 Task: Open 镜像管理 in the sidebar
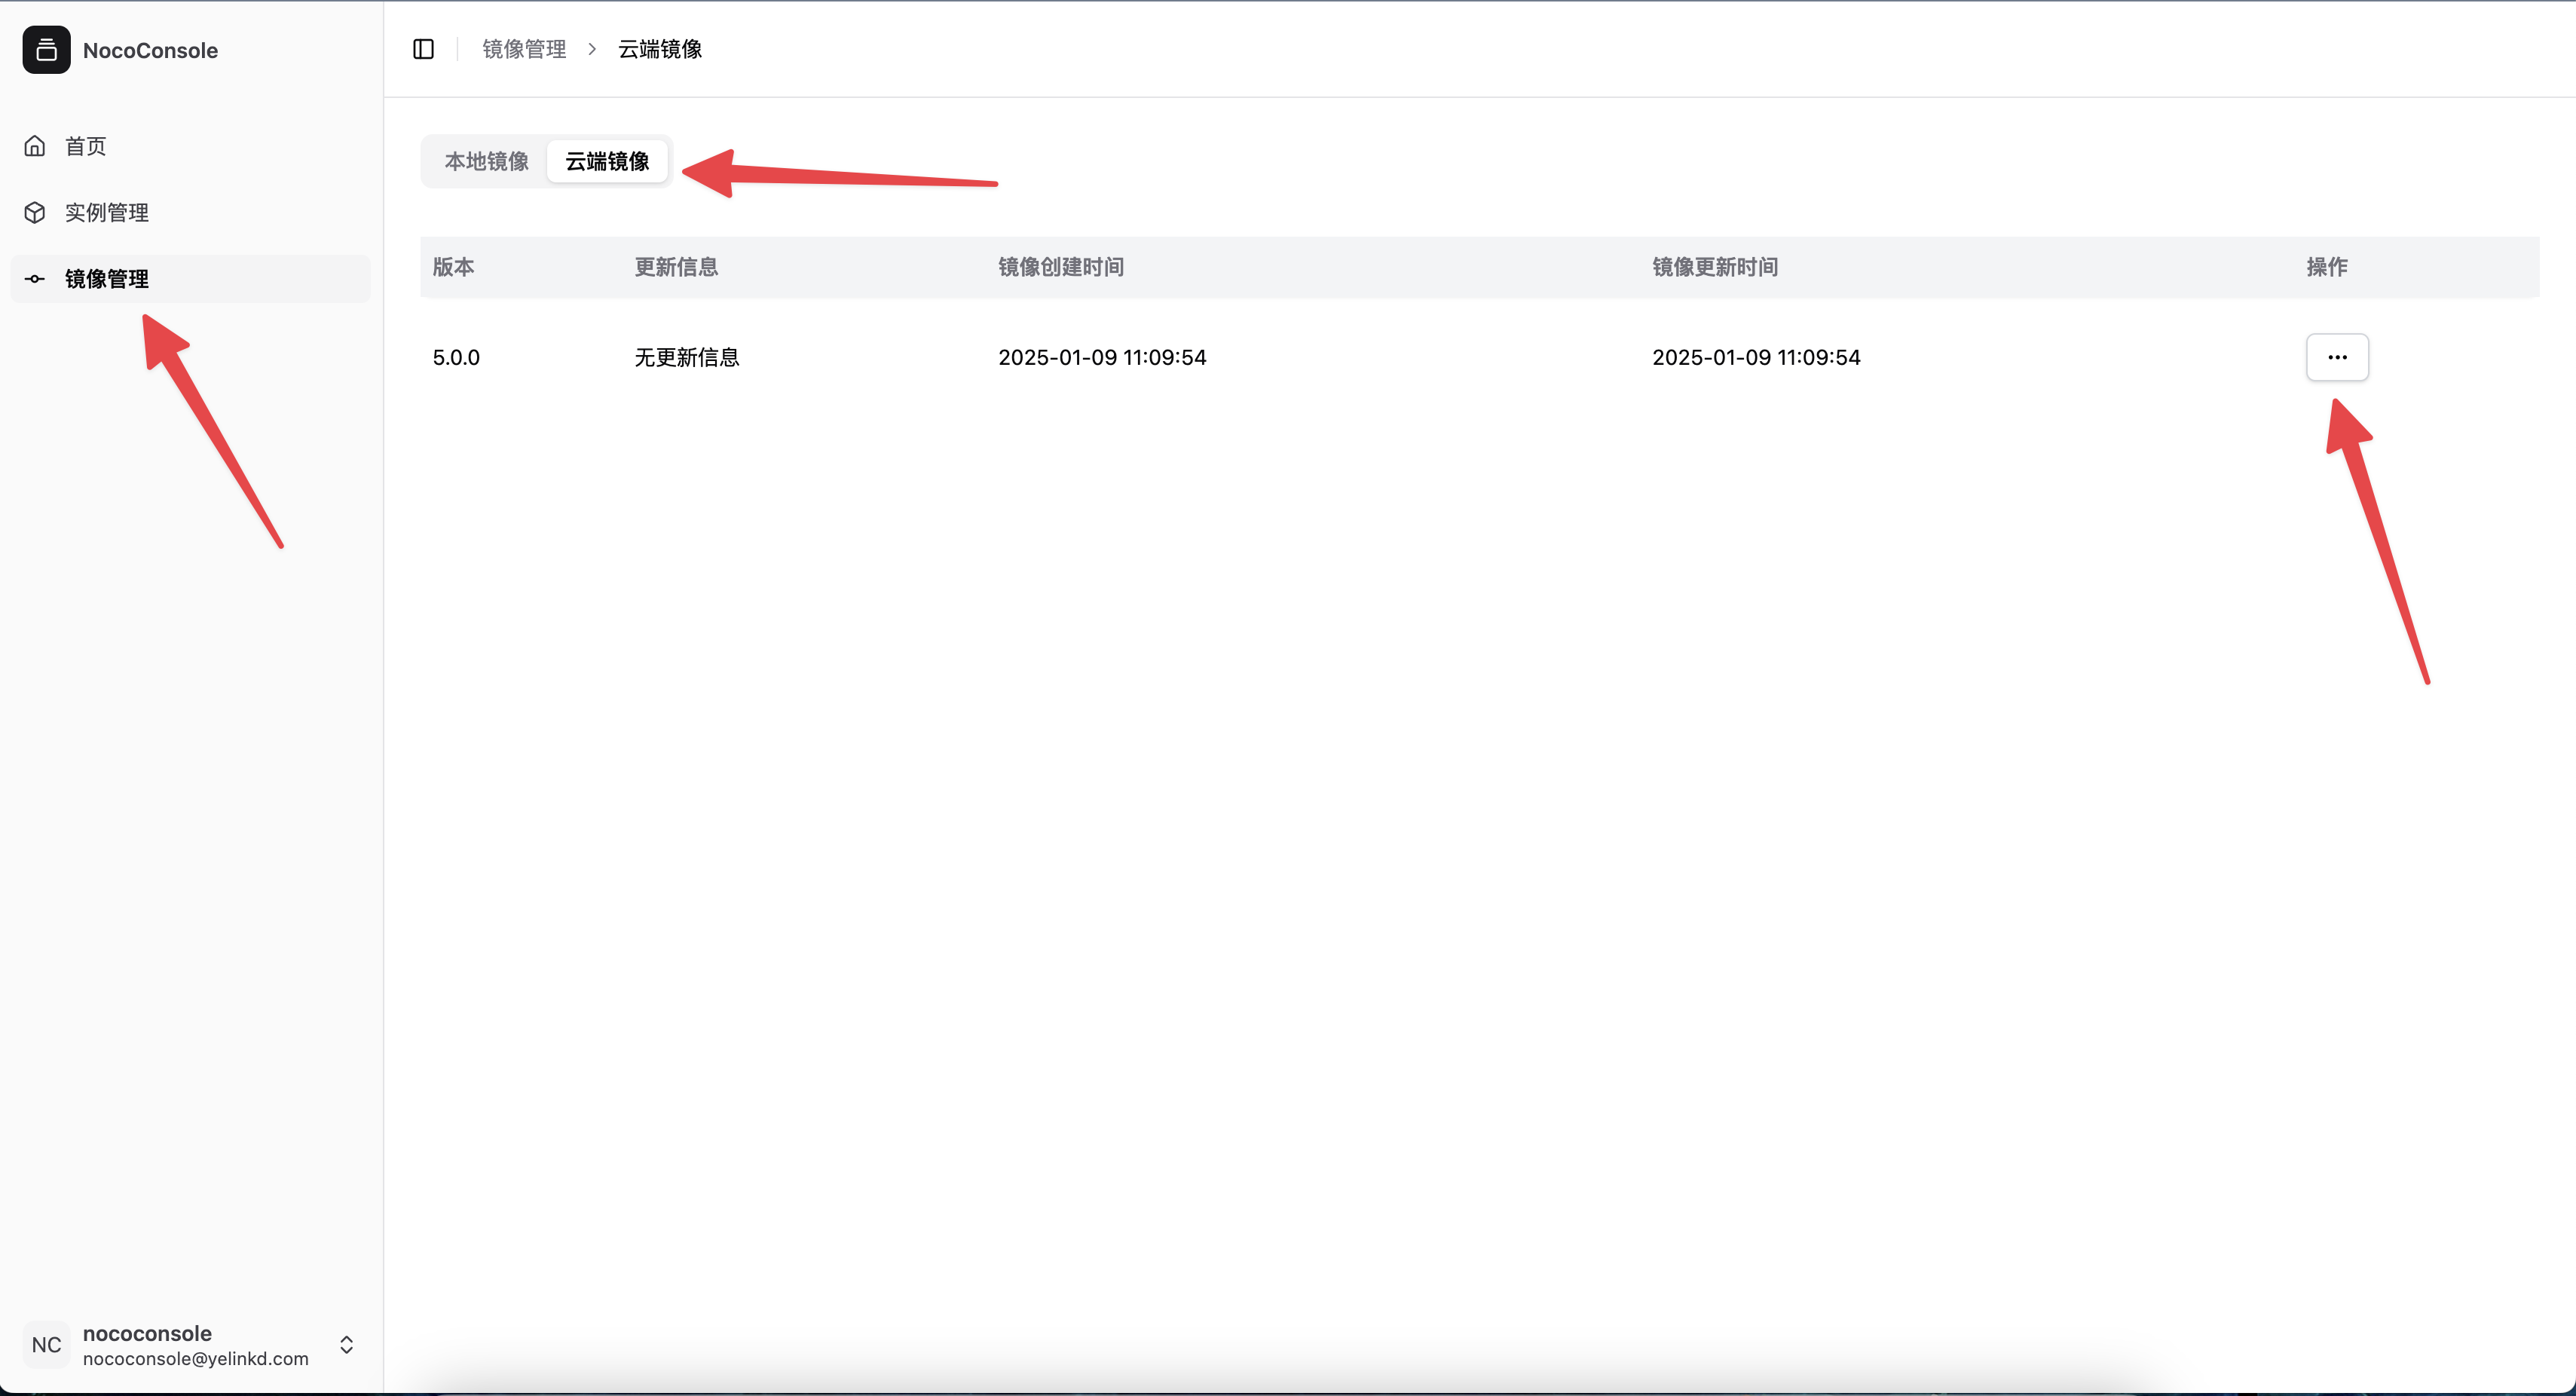(x=106, y=279)
